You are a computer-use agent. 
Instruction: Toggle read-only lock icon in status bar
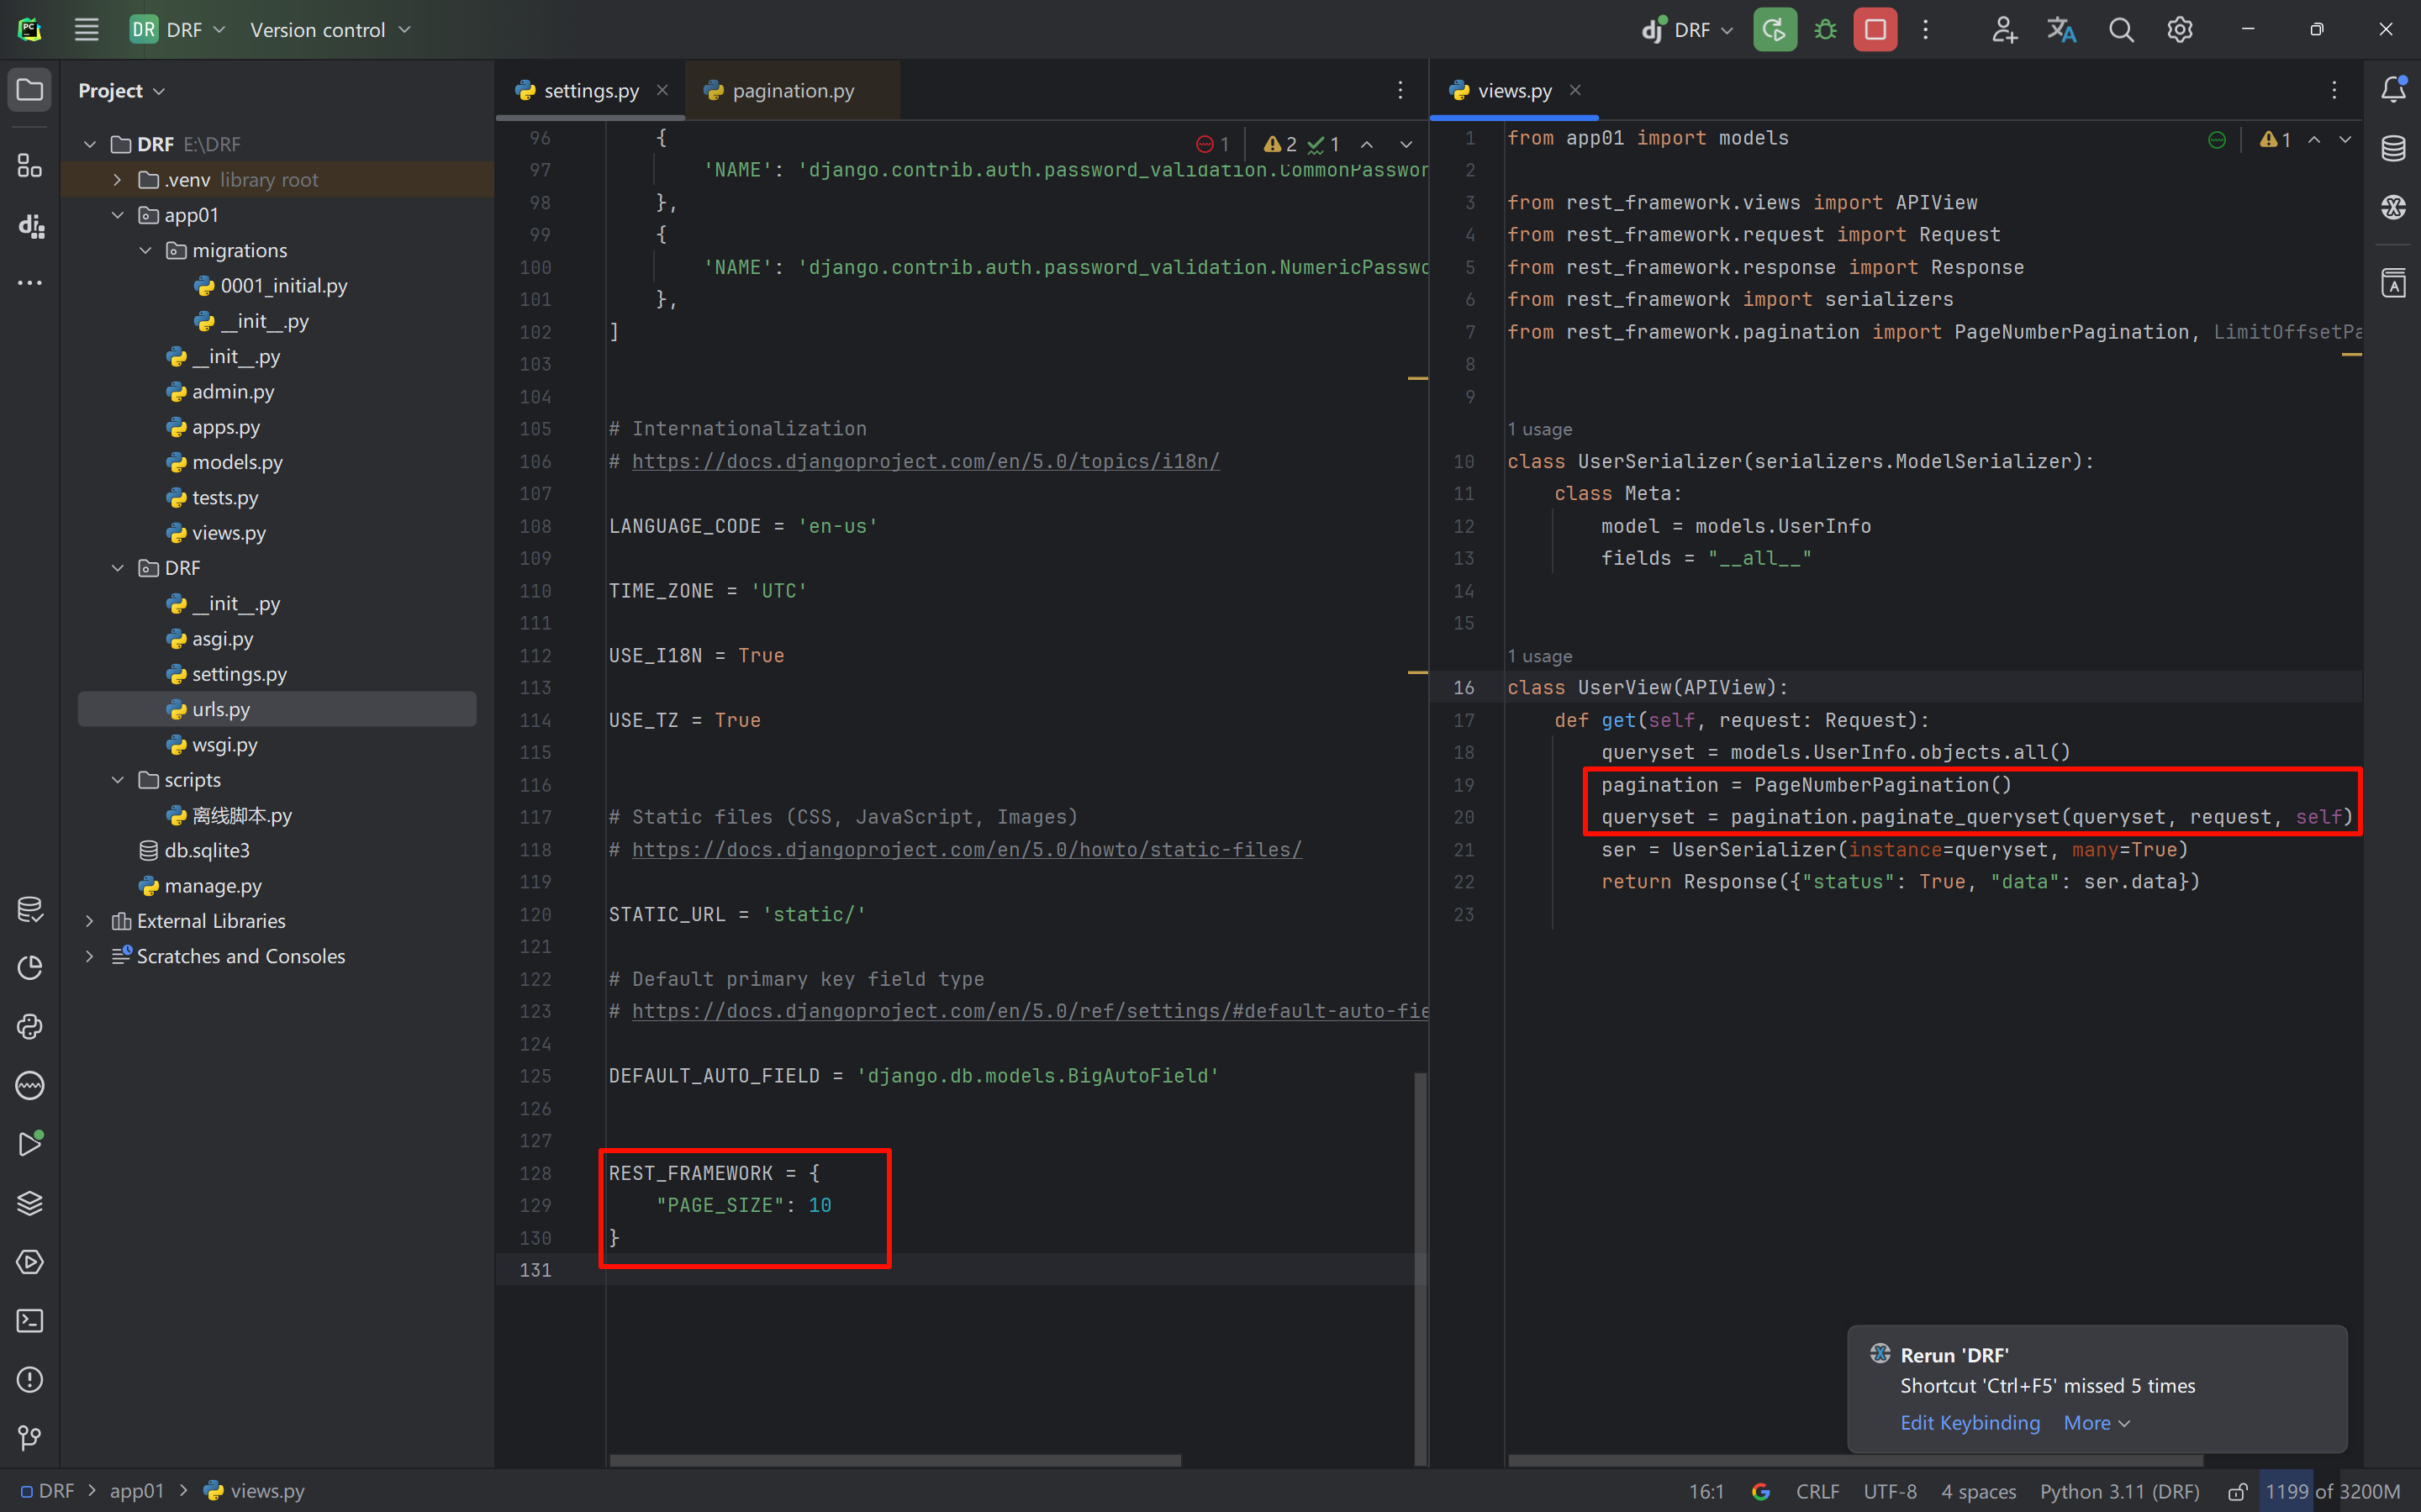pyautogui.click(x=2237, y=1491)
